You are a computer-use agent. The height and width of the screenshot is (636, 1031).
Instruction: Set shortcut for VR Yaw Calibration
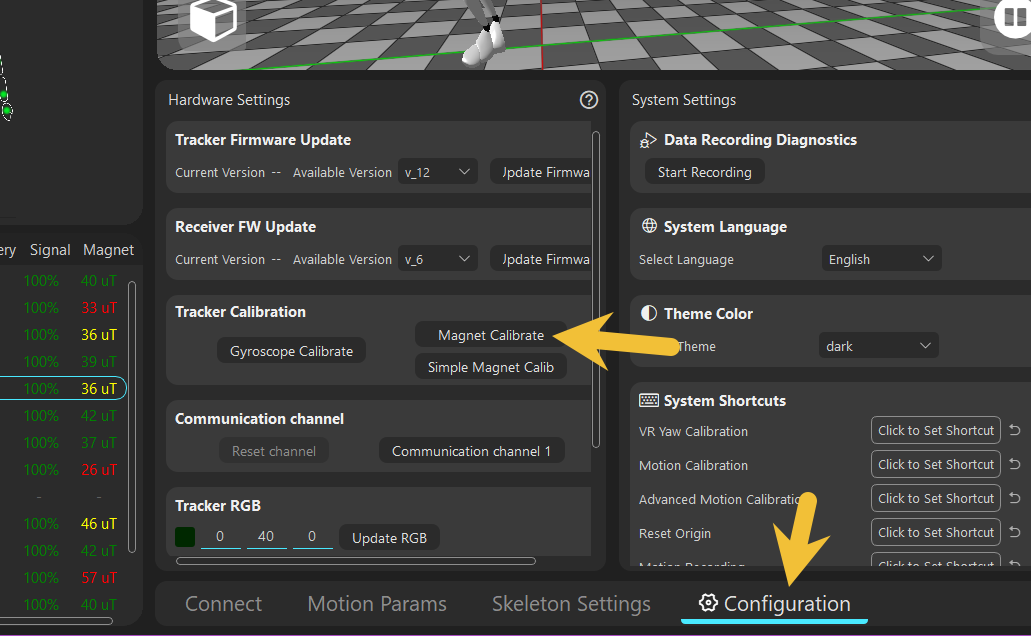[x=935, y=431]
